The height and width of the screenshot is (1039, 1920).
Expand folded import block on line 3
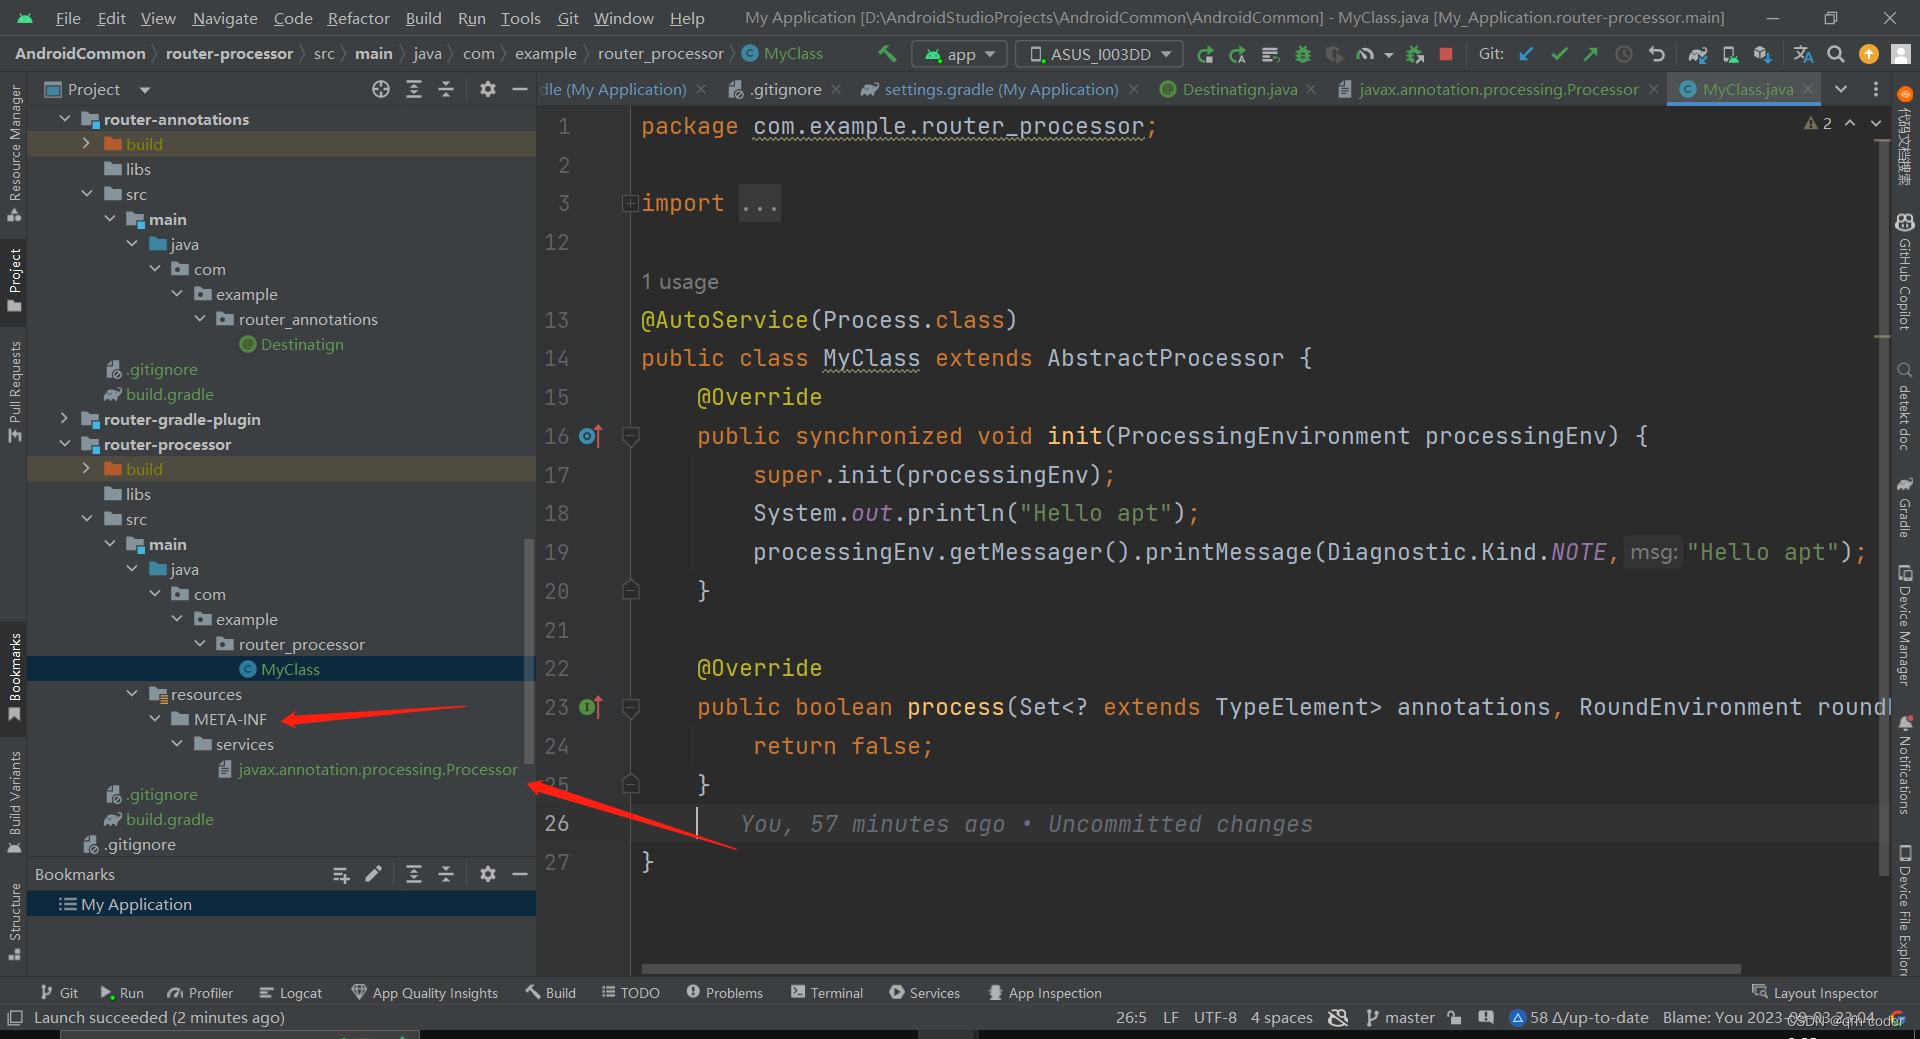click(x=630, y=204)
